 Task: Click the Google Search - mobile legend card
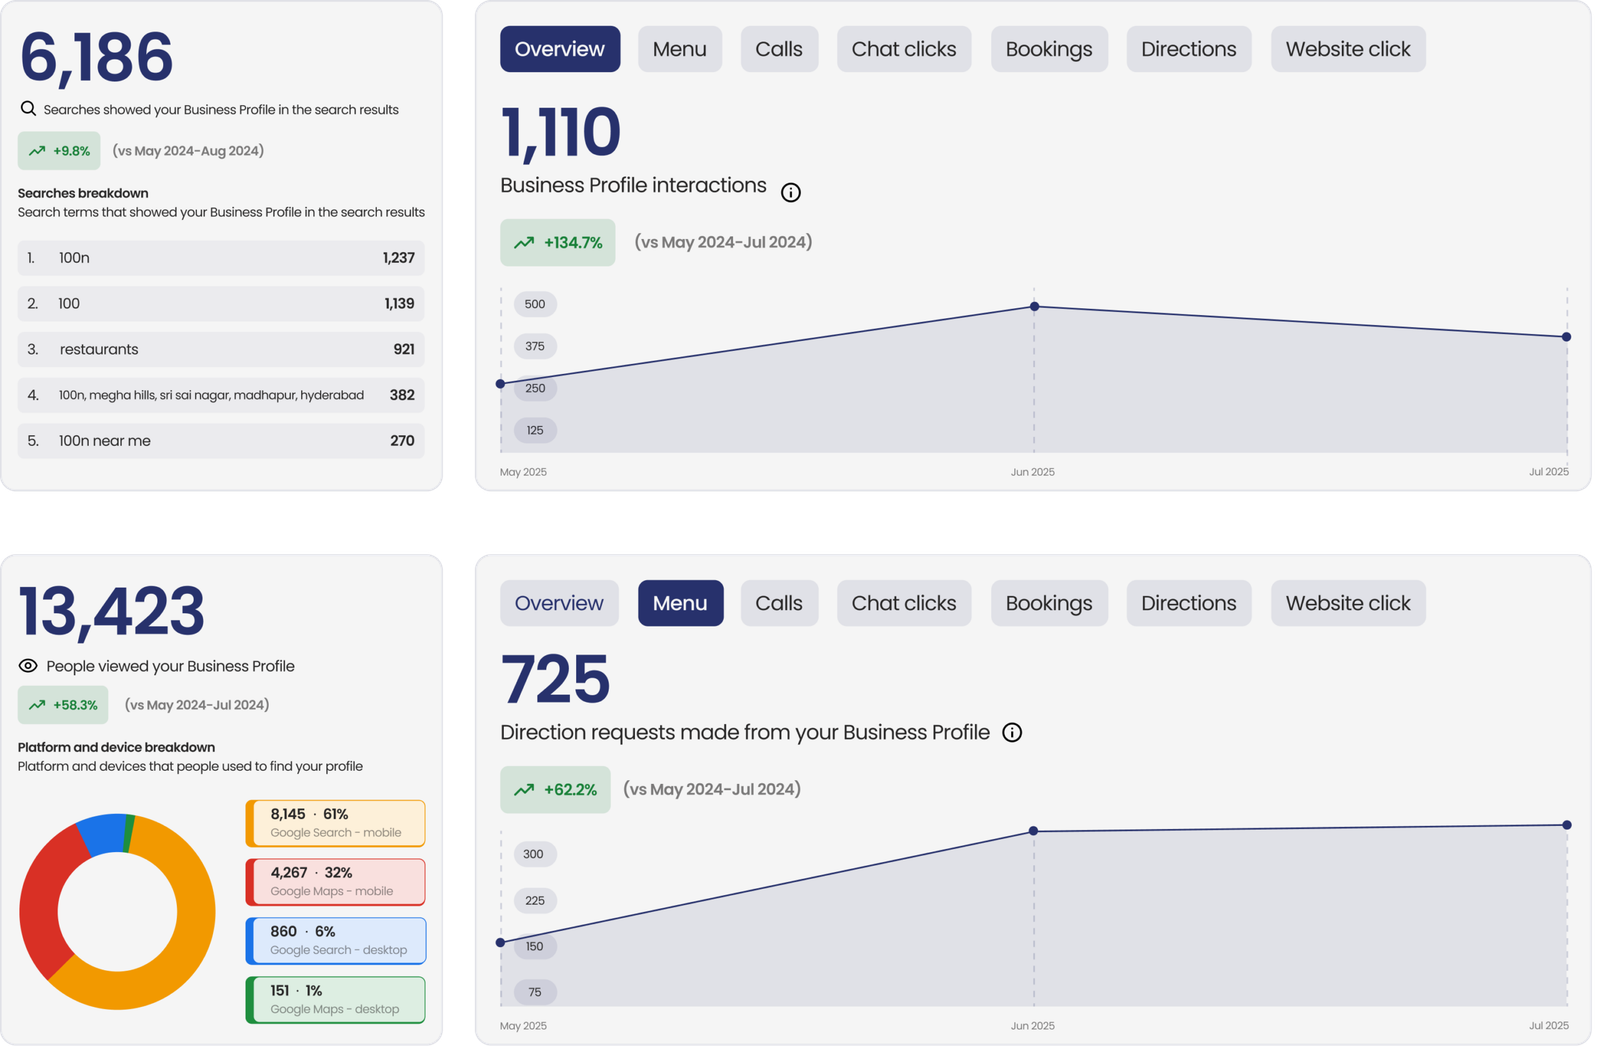point(335,823)
